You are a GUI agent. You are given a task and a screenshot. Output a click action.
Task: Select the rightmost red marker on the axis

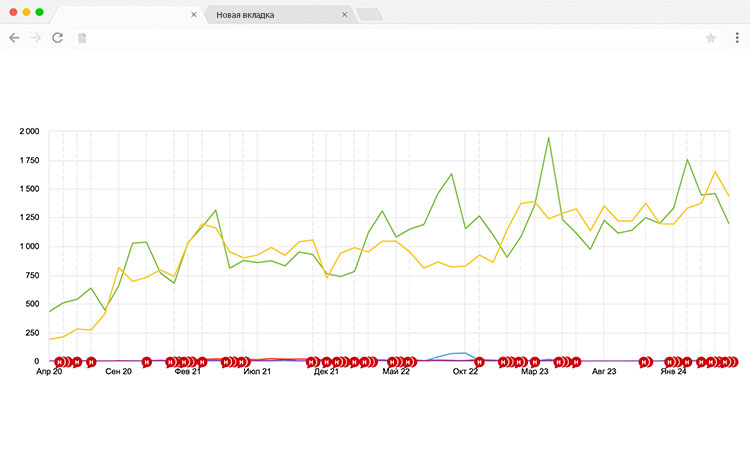point(730,362)
